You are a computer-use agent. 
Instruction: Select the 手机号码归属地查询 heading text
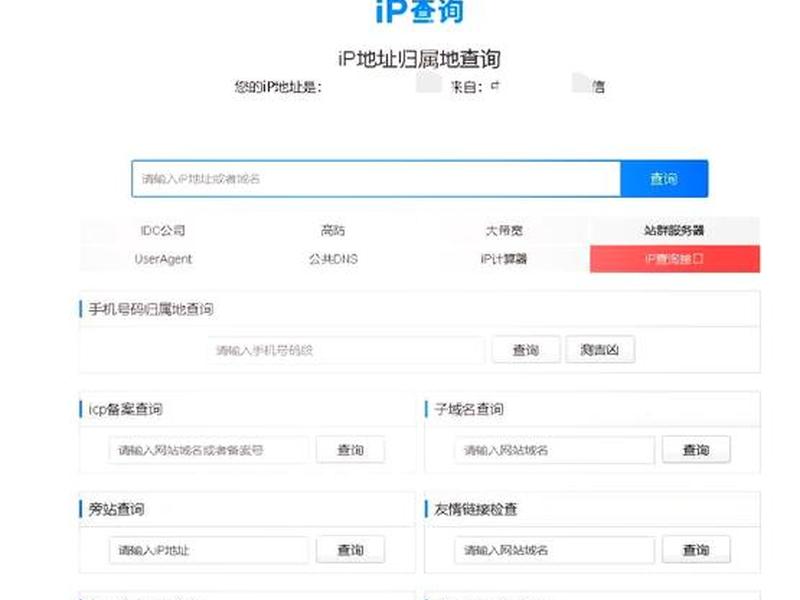pos(151,309)
